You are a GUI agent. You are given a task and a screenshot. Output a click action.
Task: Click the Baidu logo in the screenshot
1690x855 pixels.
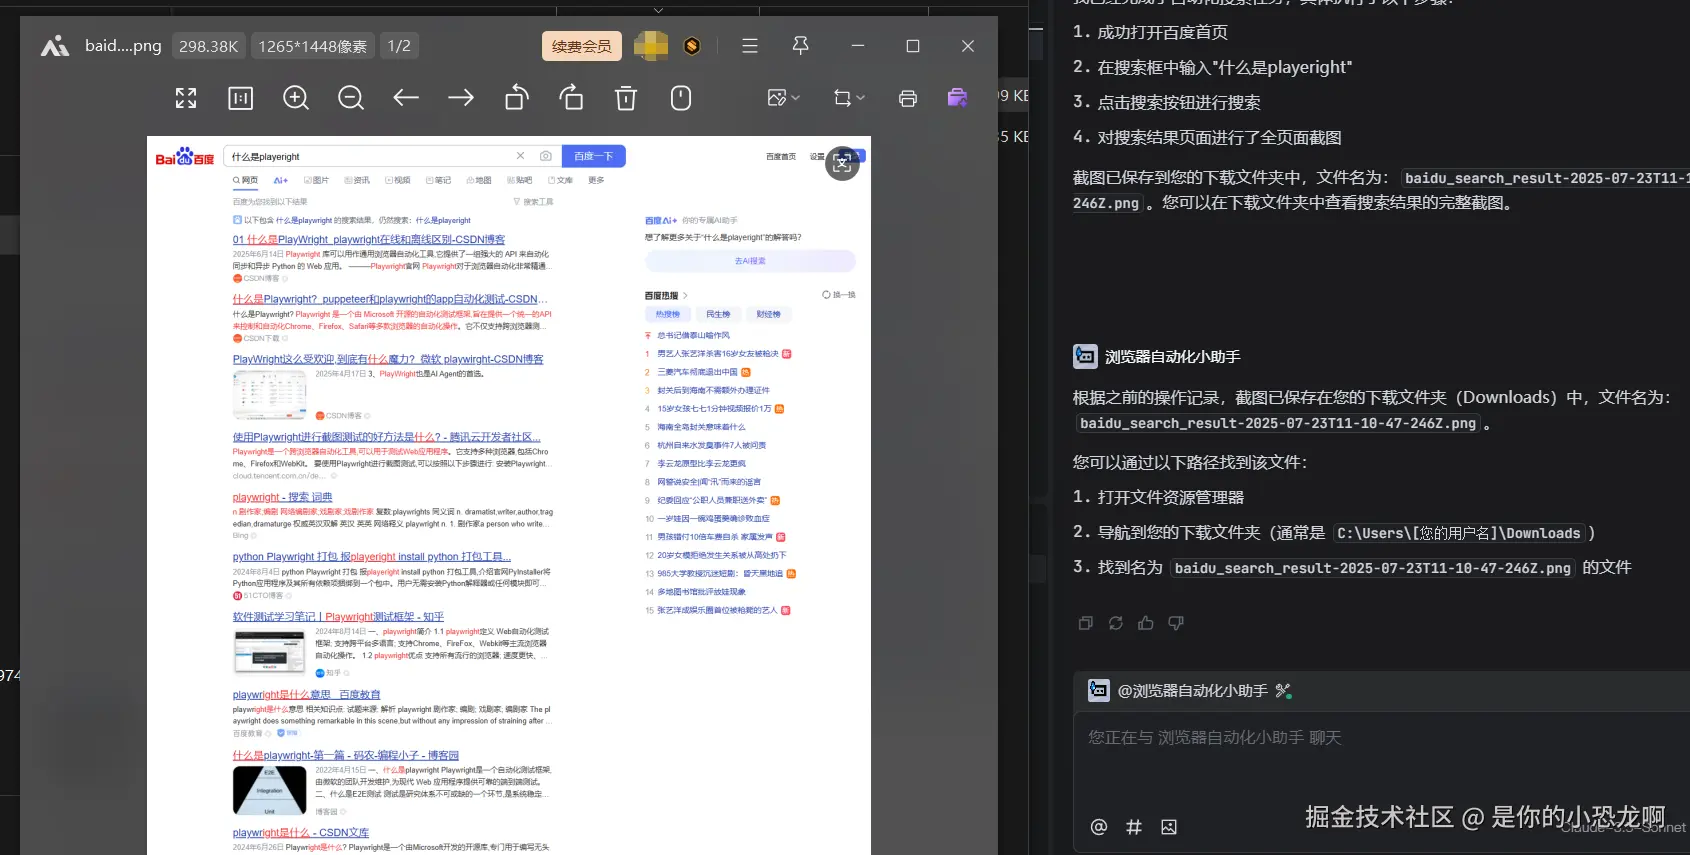point(185,157)
